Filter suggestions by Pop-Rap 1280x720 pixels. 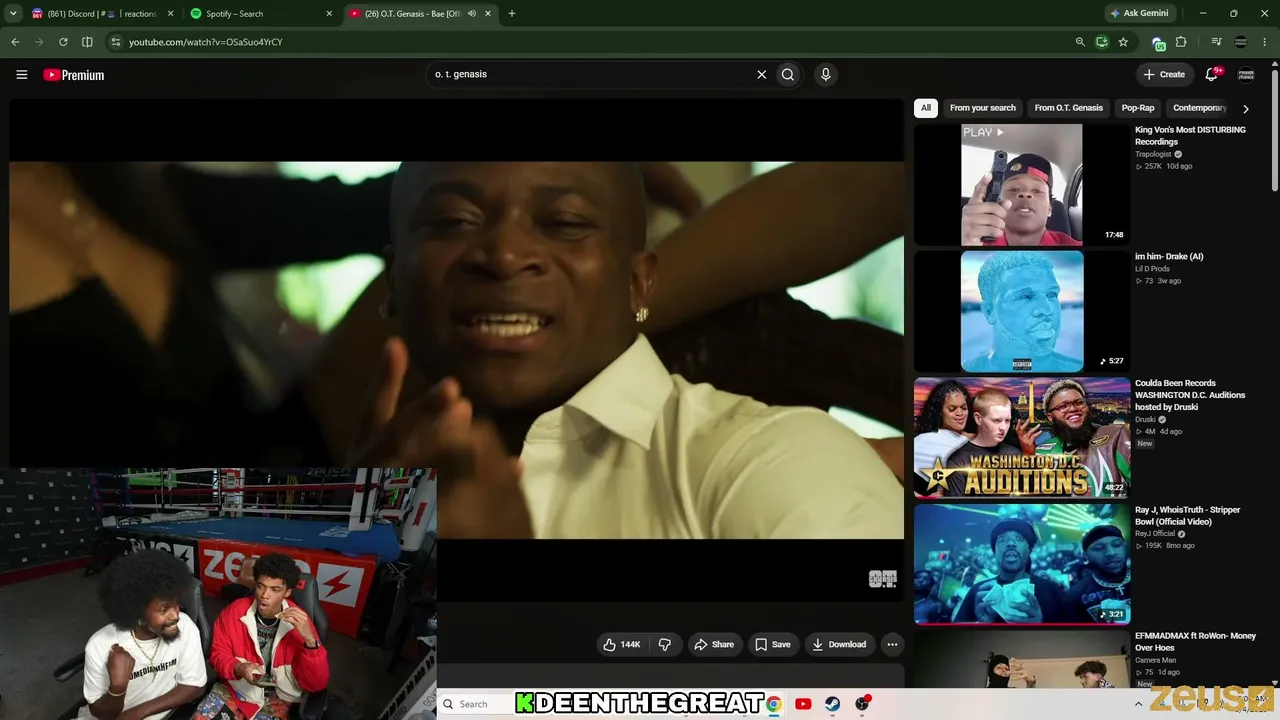pos(1138,108)
